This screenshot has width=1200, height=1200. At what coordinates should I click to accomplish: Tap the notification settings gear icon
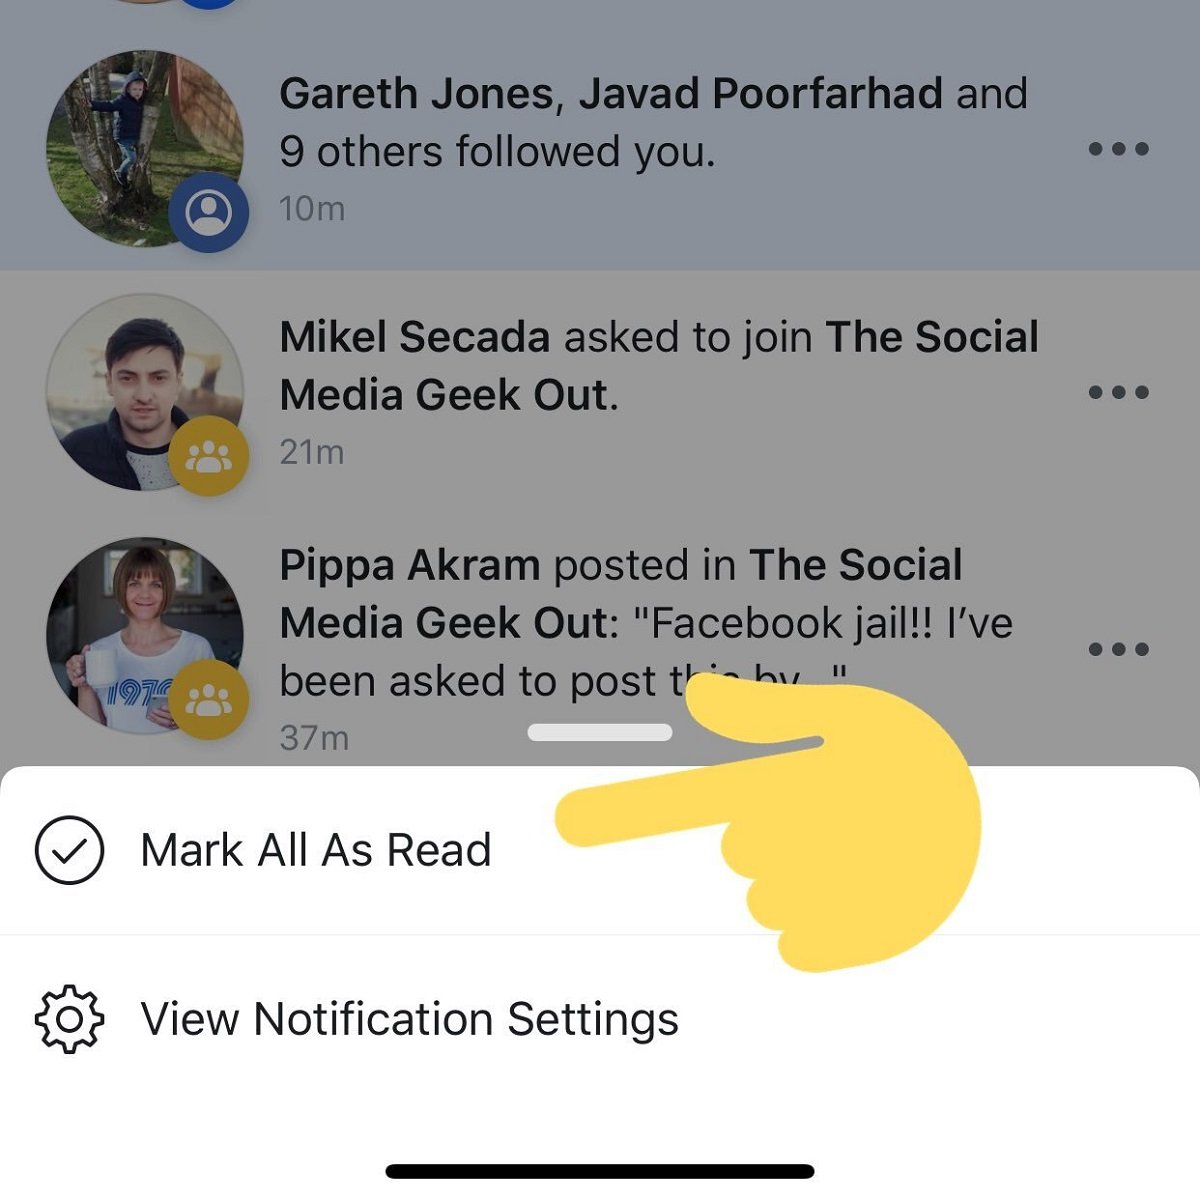tap(69, 1019)
